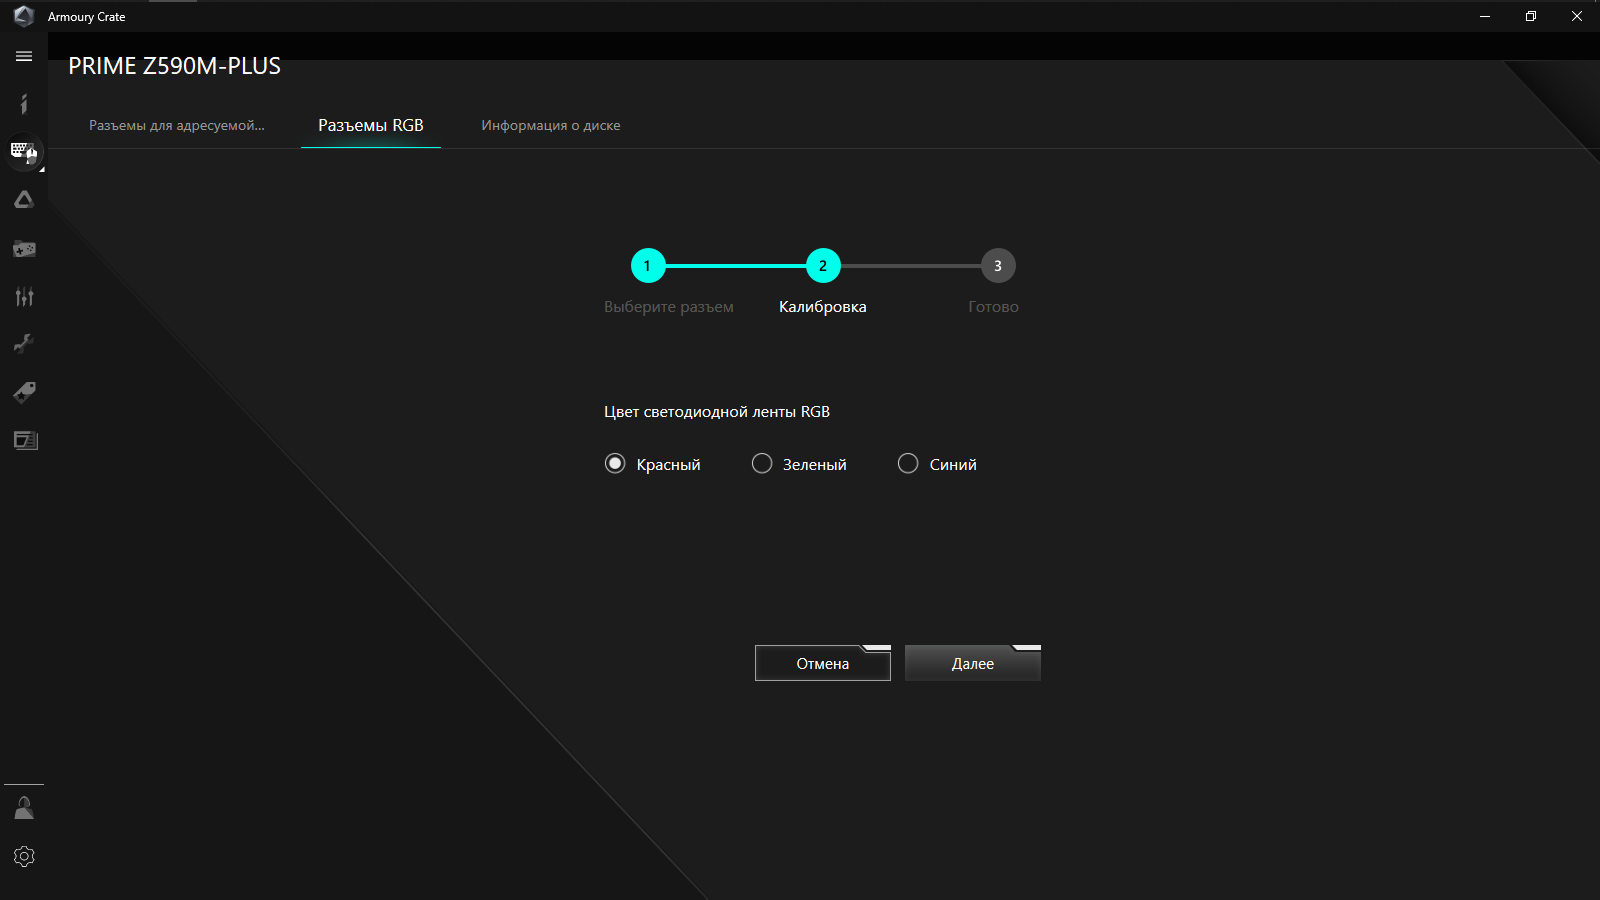The height and width of the screenshot is (900, 1600).
Task: Switch to Информация о диске tab
Action: pyautogui.click(x=551, y=125)
